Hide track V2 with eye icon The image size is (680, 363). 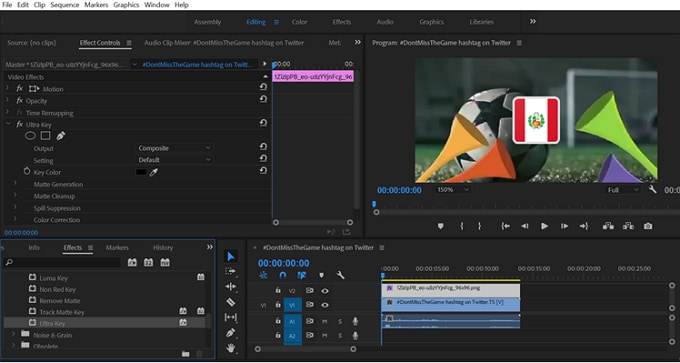click(325, 291)
